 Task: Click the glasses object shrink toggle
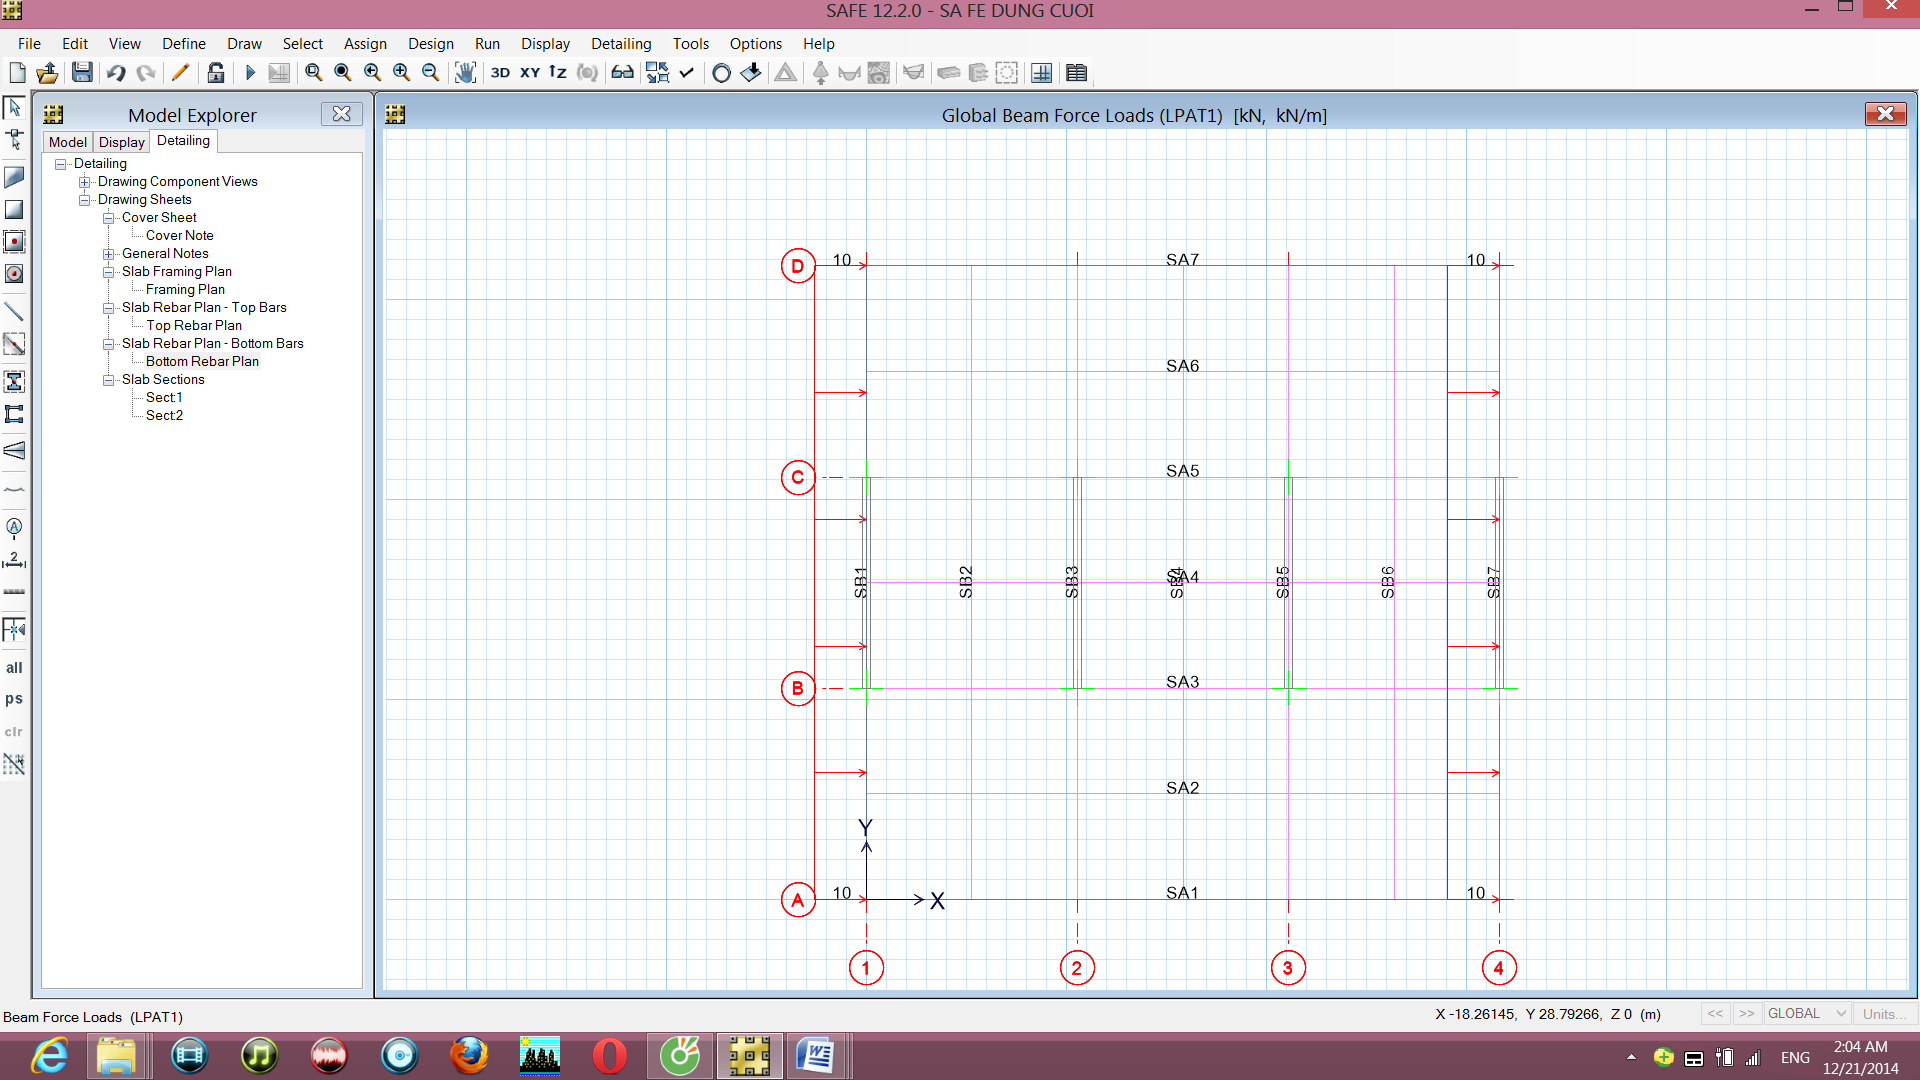tap(622, 73)
